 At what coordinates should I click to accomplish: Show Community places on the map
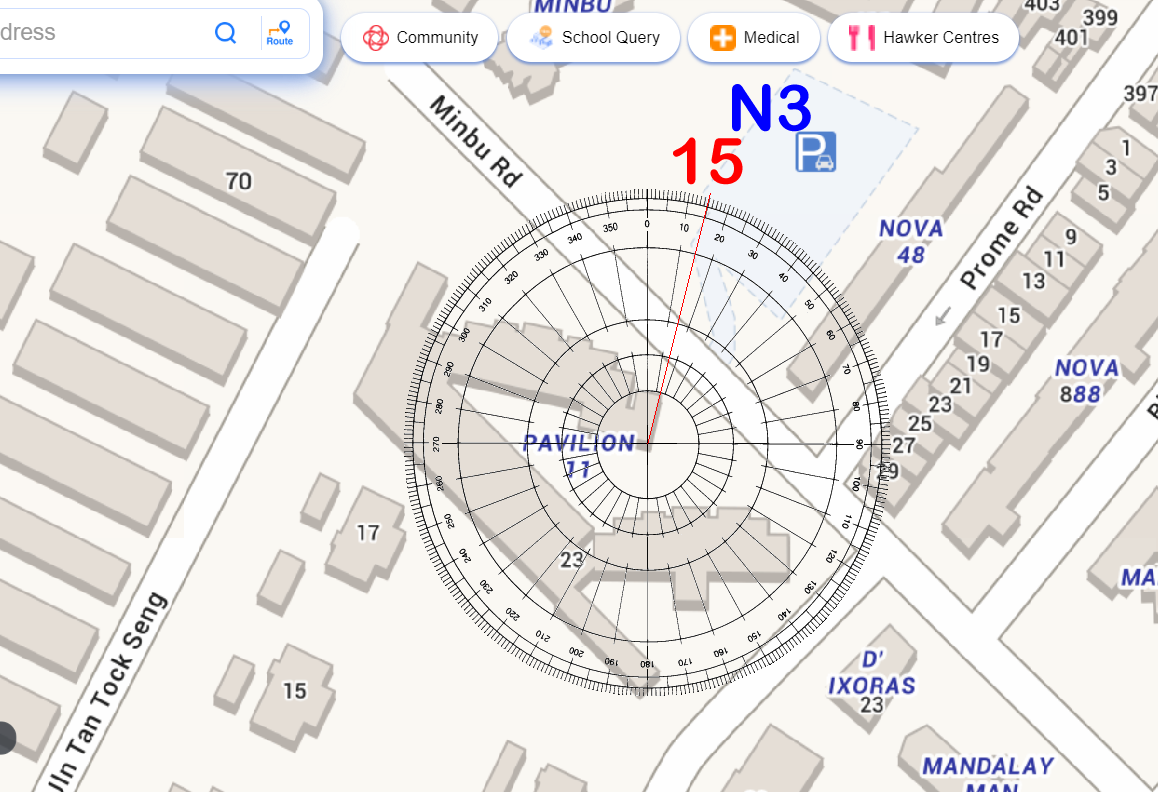[x=420, y=38]
